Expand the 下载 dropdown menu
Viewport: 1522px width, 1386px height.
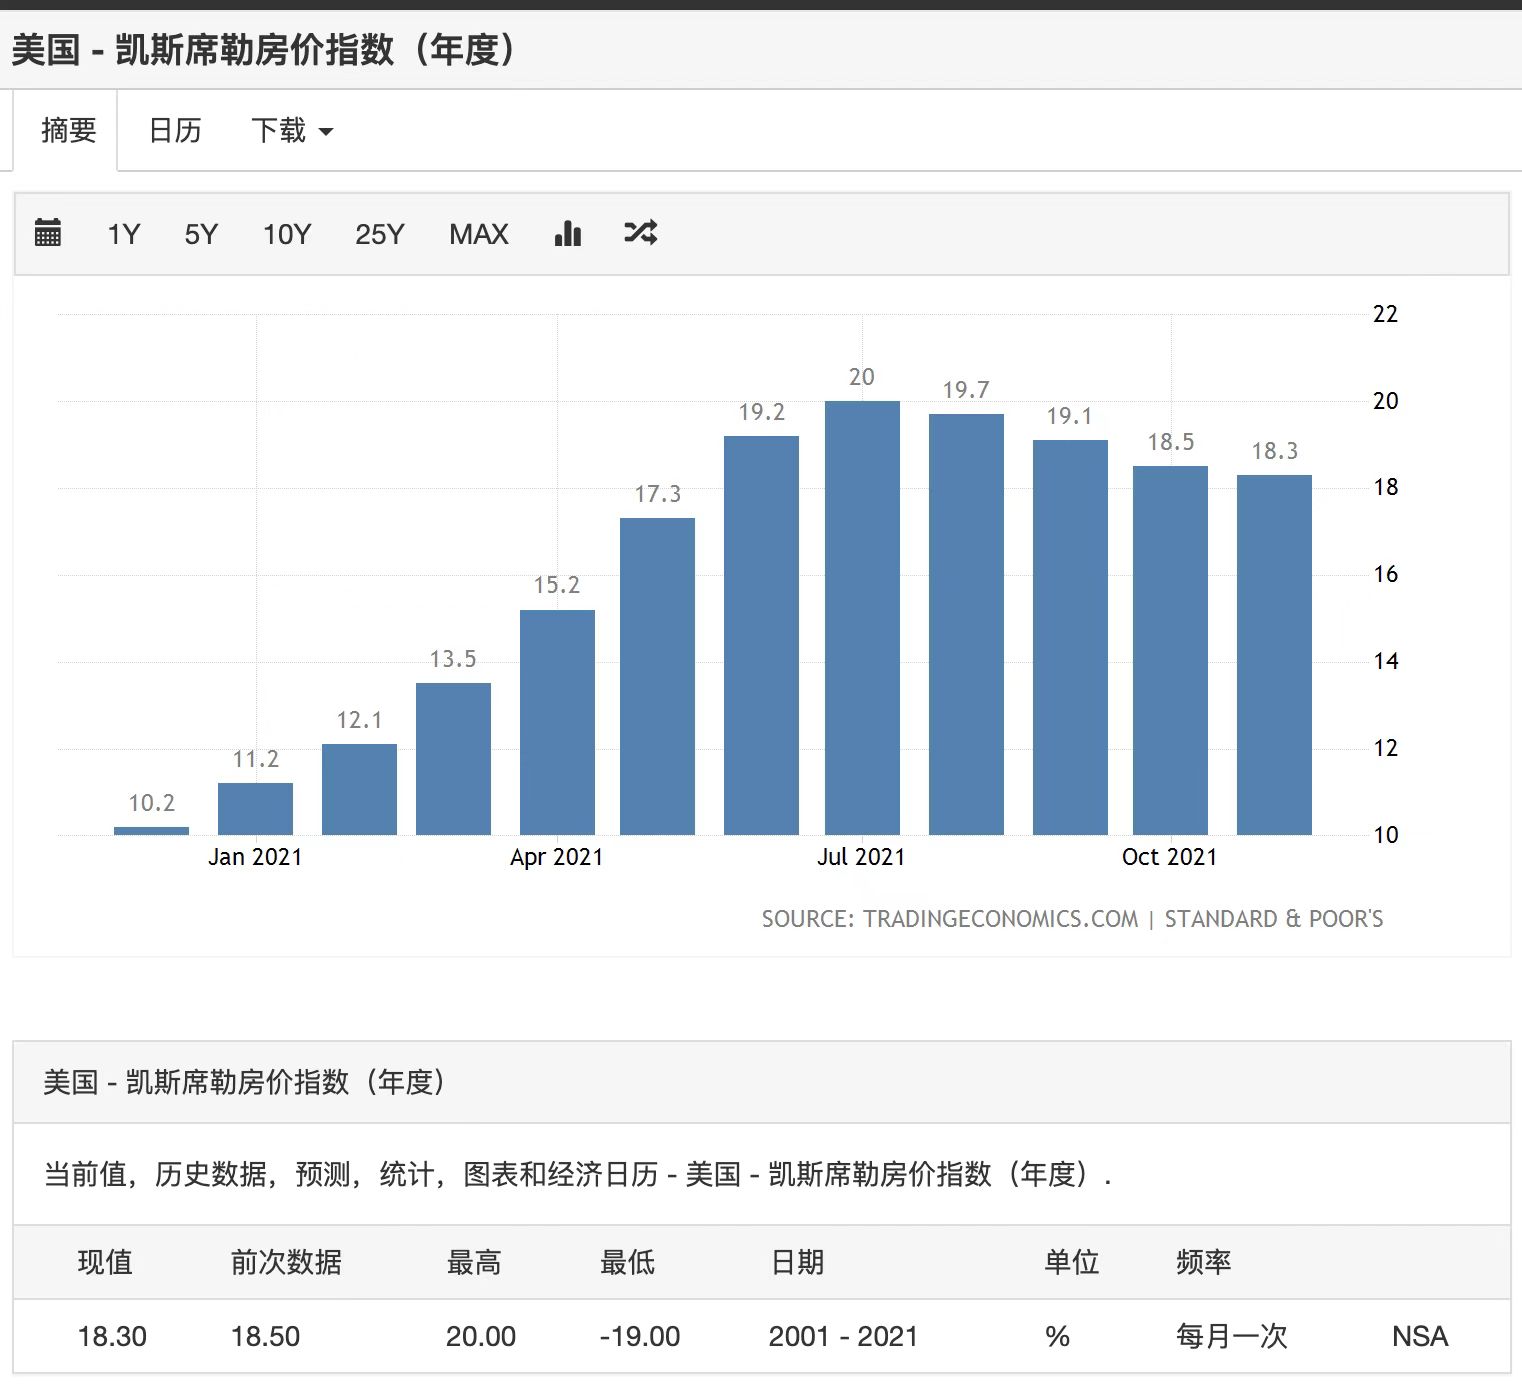pyautogui.click(x=291, y=130)
